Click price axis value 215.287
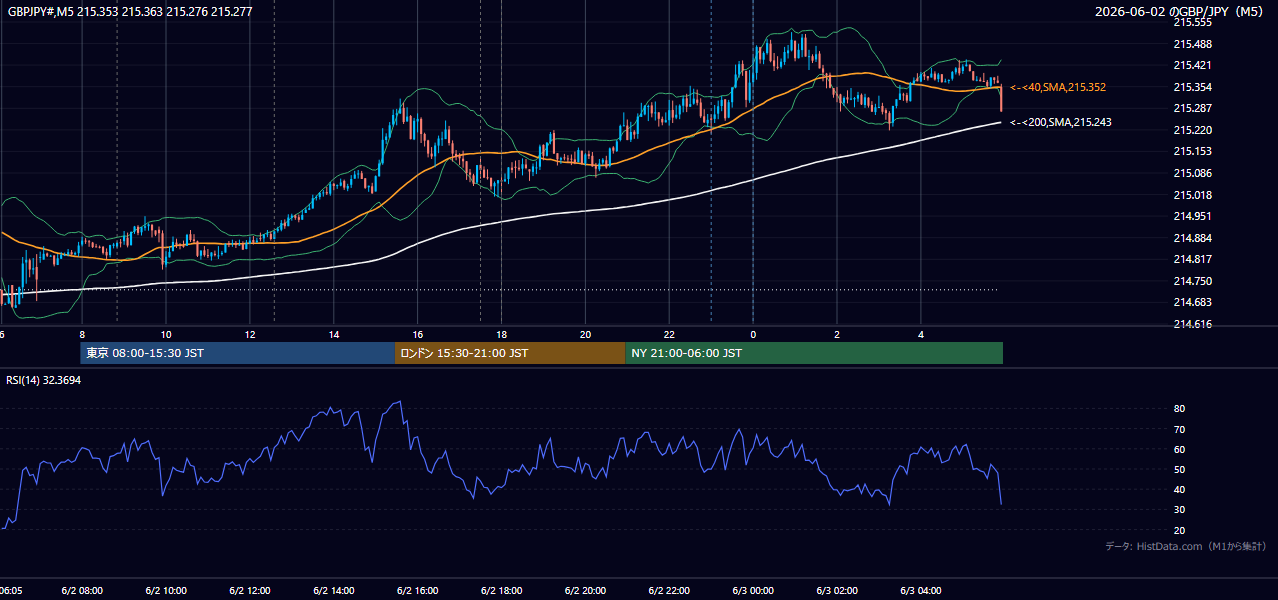 click(x=1192, y=108)
